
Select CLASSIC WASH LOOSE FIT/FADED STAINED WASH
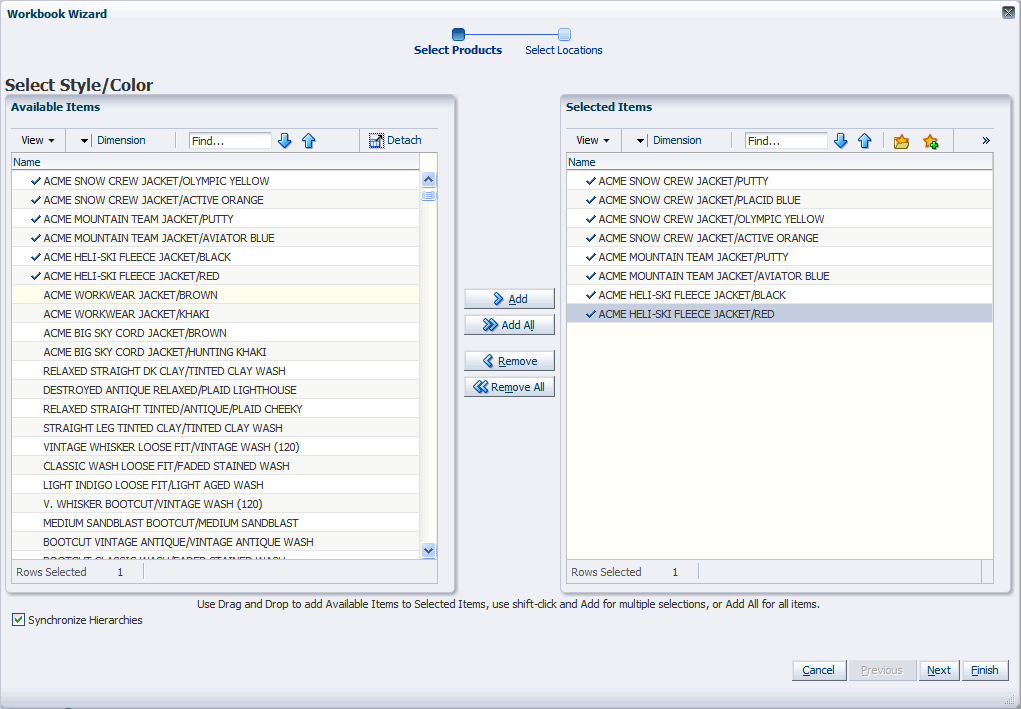[x=216, y=466]
